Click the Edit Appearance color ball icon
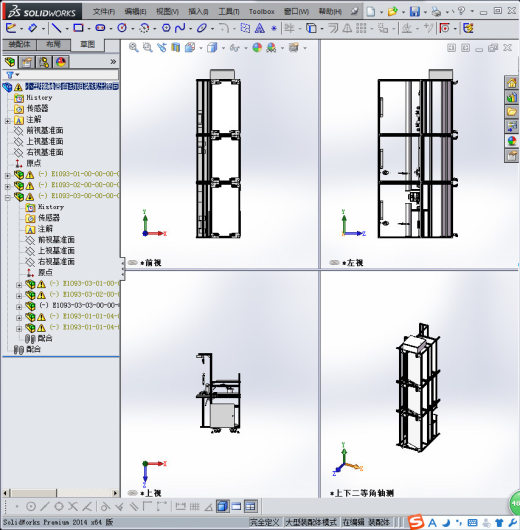Image resolution: width=520 pixels, height=530 pixels. pyautogui.click(x=257, y=48)
